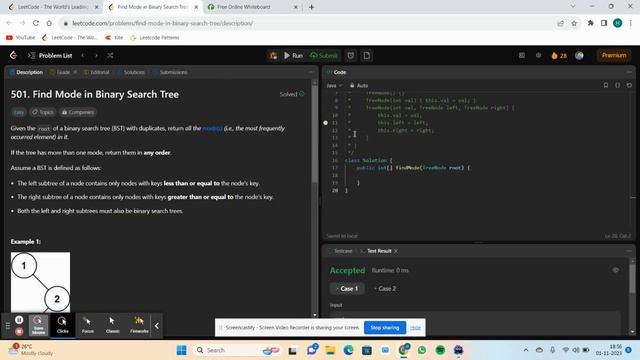This screenshot has height=360, width=640.
Task: Bookmark code with the bookmark icon
Action: [606, 85]
